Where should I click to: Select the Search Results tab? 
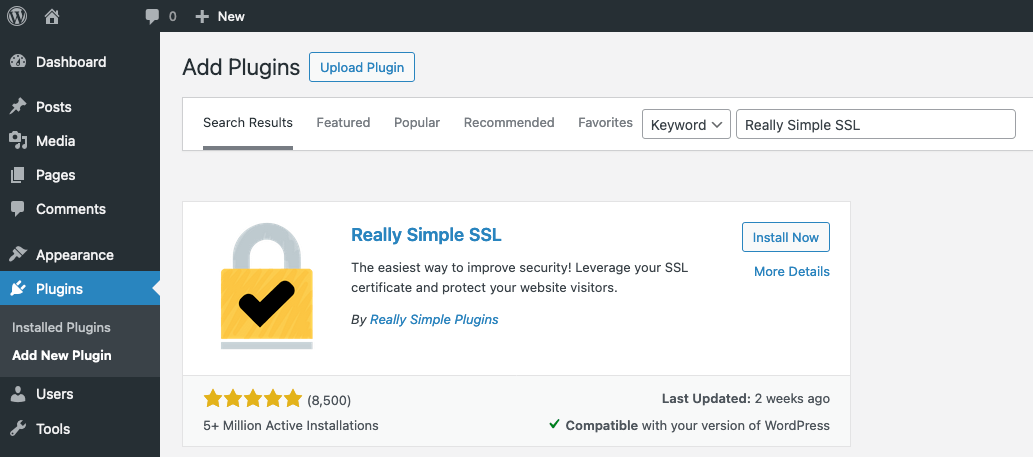point(248,123)
